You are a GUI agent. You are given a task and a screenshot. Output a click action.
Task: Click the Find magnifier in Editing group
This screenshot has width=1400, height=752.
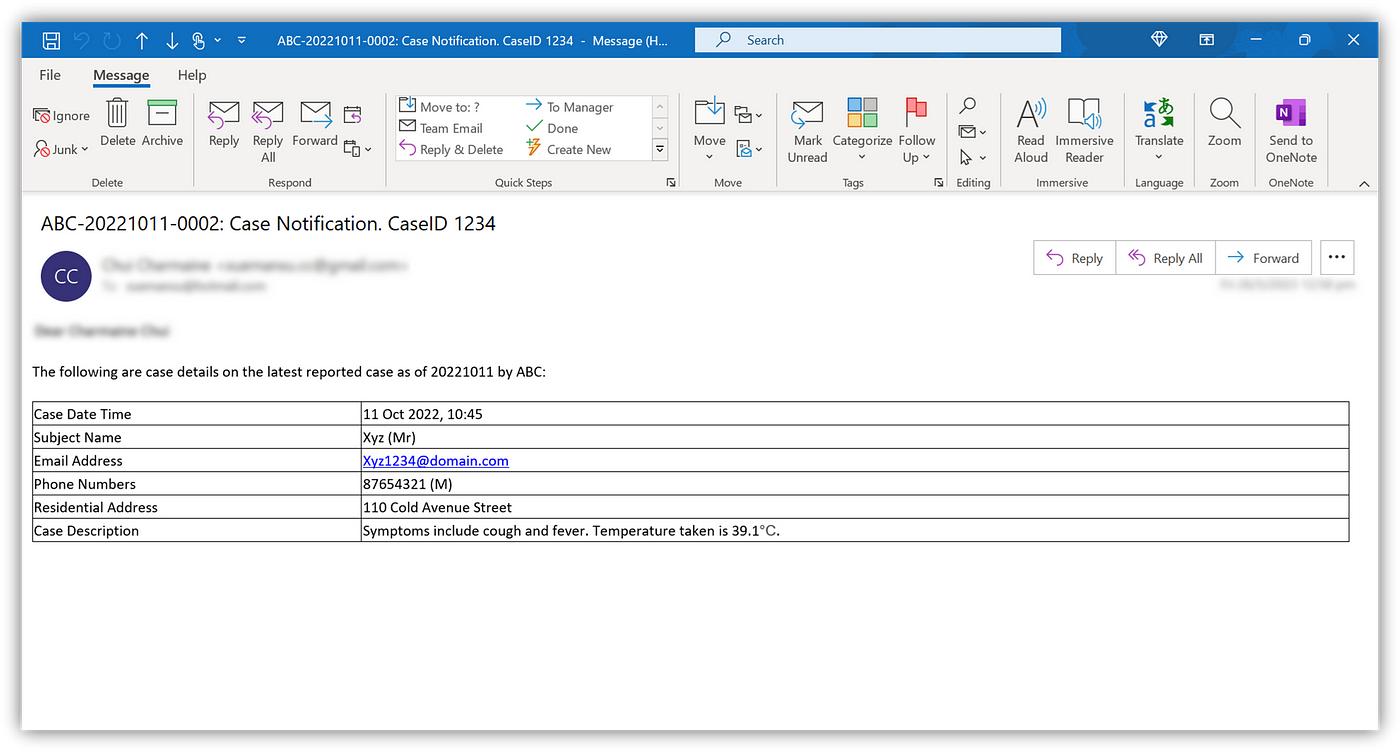968,106
